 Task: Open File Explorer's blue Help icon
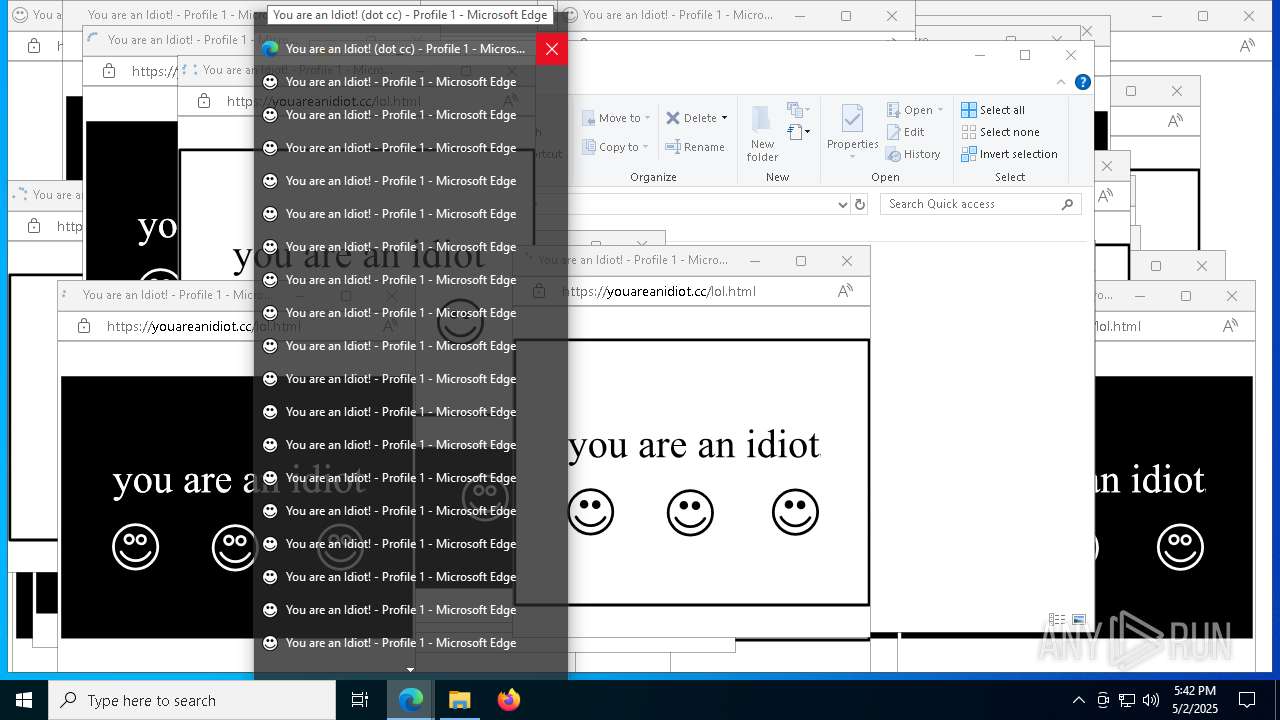(x=1082, y=82)
